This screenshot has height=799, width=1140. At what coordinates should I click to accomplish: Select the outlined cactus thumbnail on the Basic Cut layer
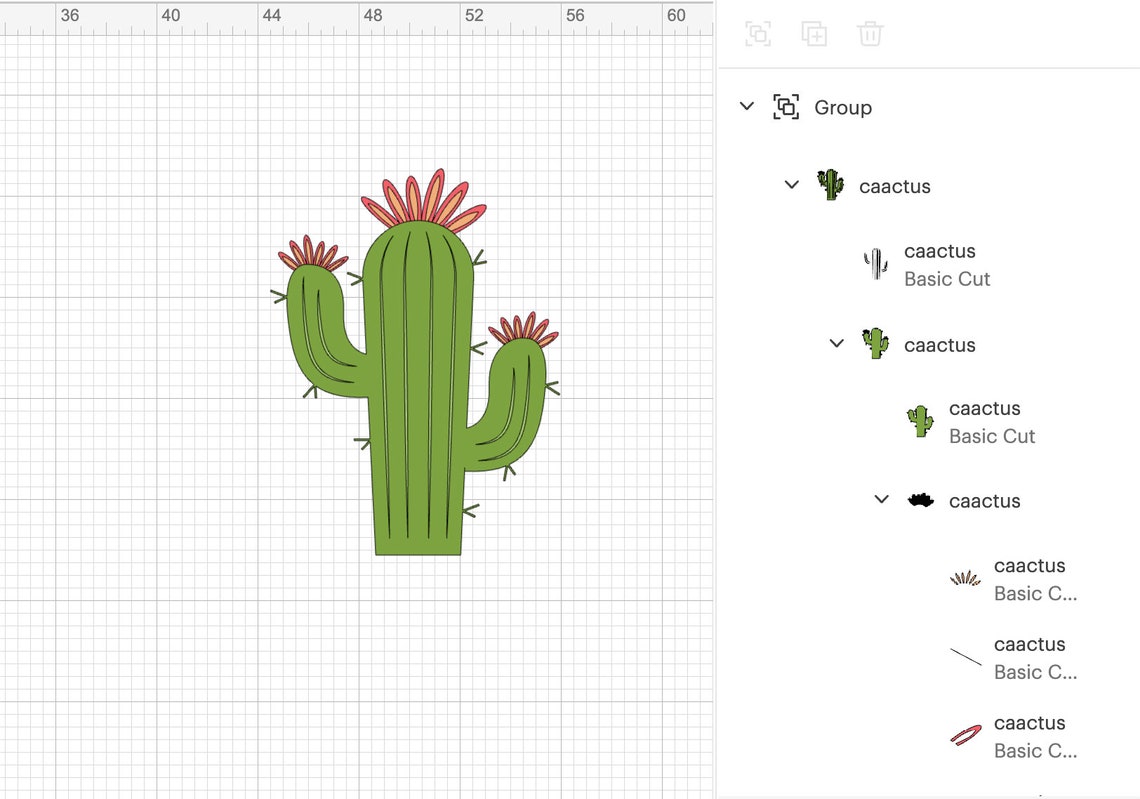(875, 263)
